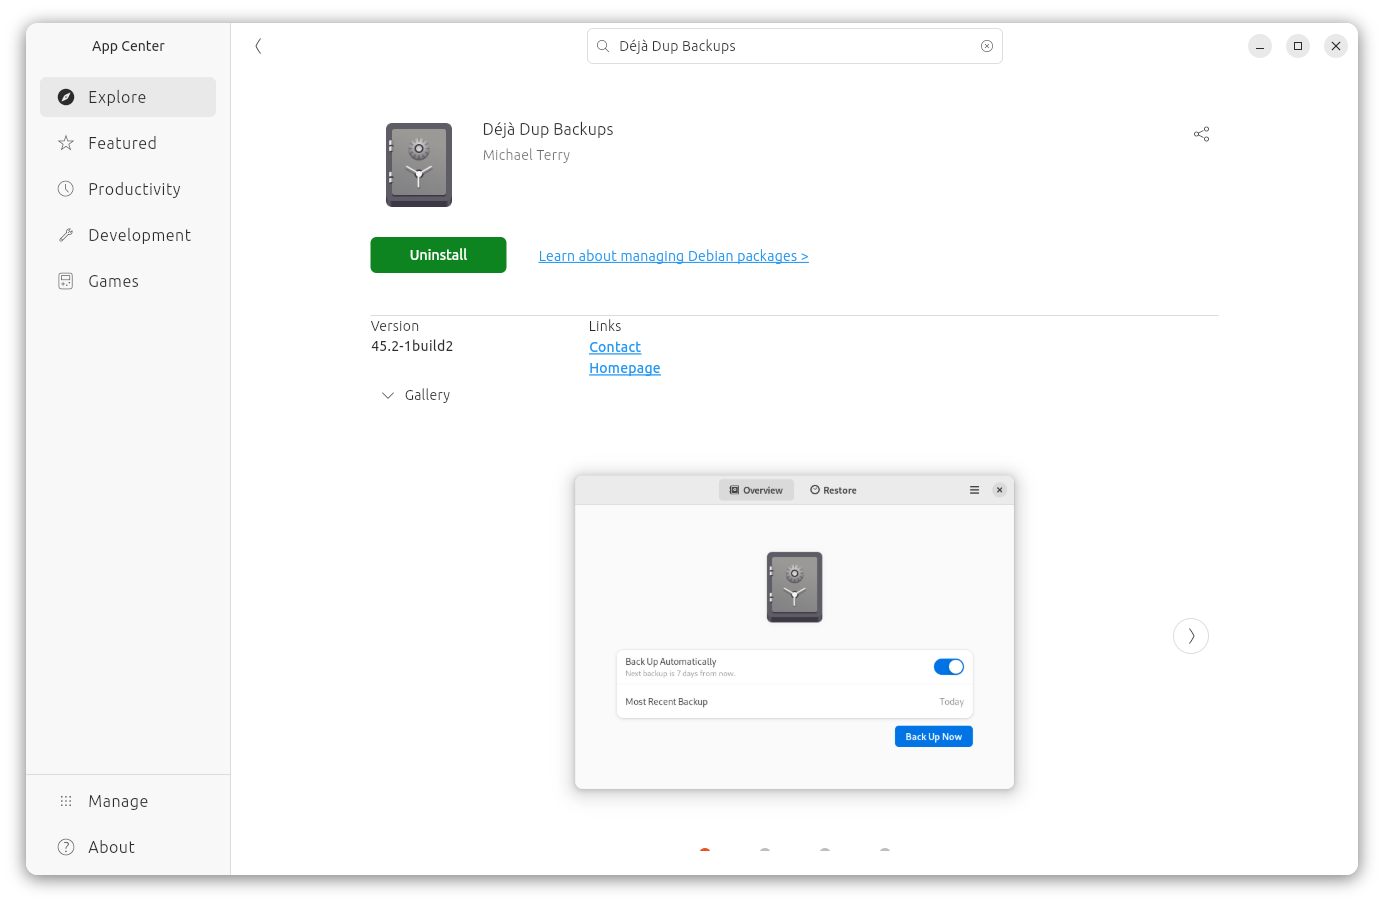1384x904 pixels.
Task: Click the search magnifier icon
Action: 603,46
